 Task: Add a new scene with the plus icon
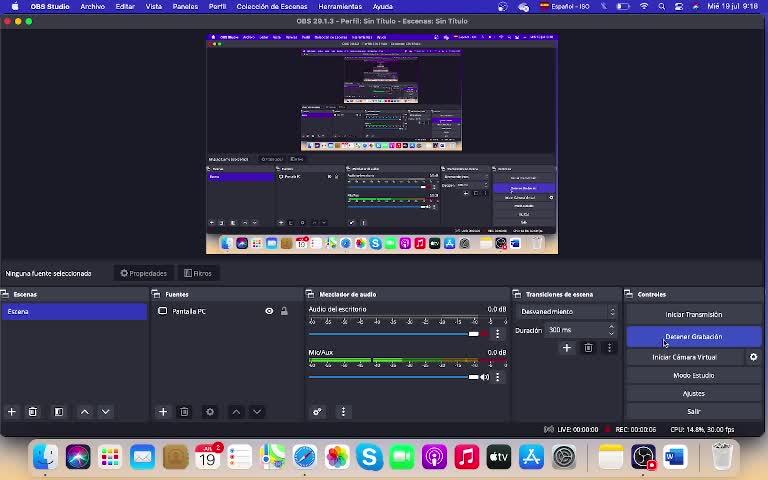pyautogui.click(x=12, y=412)
